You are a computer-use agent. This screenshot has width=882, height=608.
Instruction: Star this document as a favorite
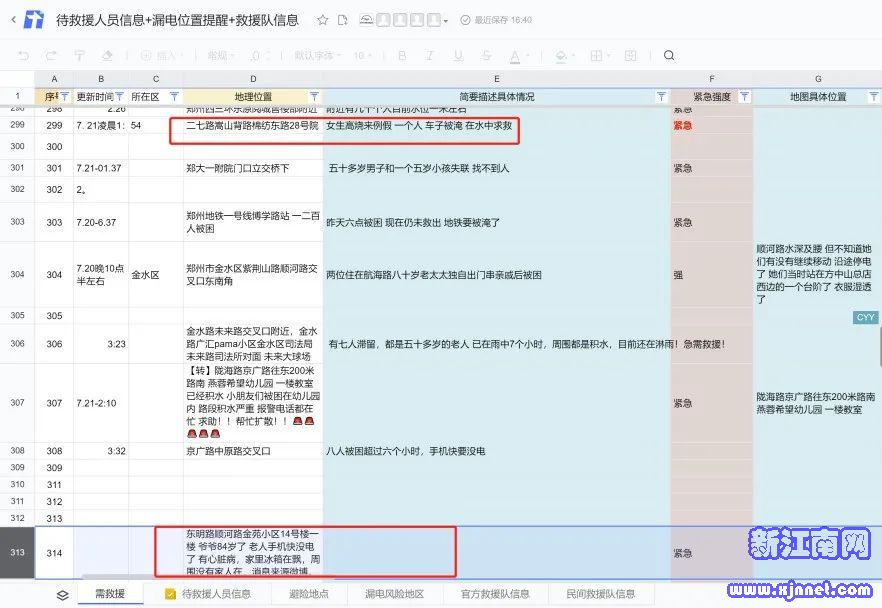tap(322, 20)
